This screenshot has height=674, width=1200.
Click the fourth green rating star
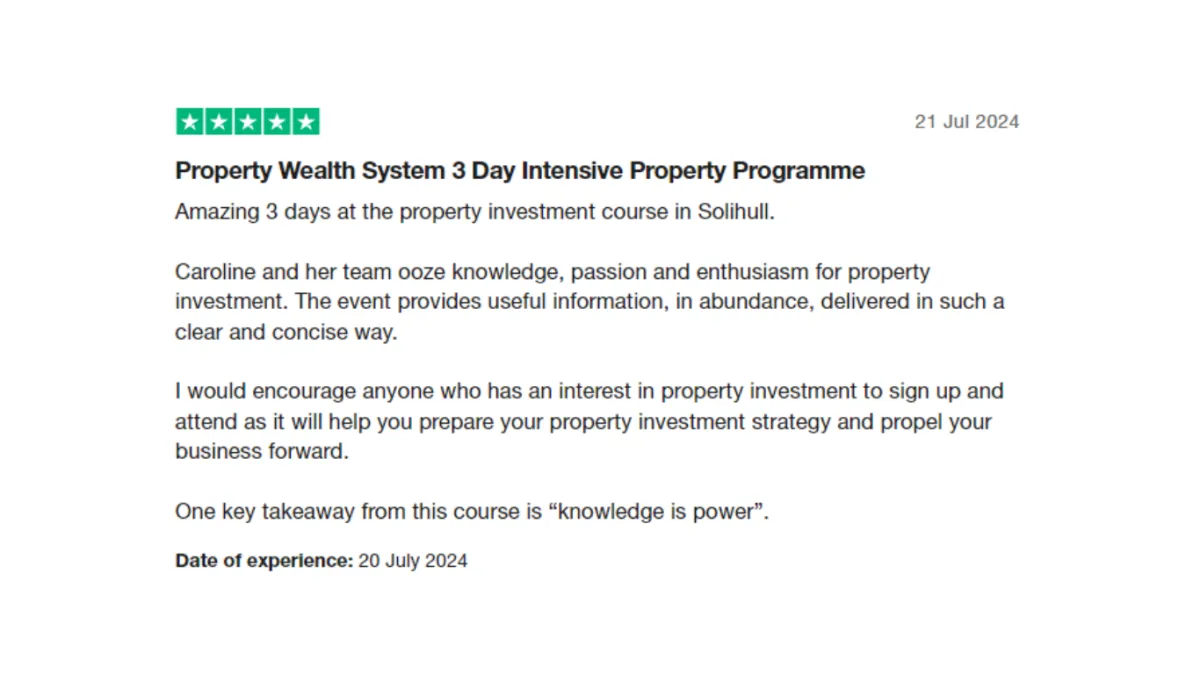tap(277, 122)
